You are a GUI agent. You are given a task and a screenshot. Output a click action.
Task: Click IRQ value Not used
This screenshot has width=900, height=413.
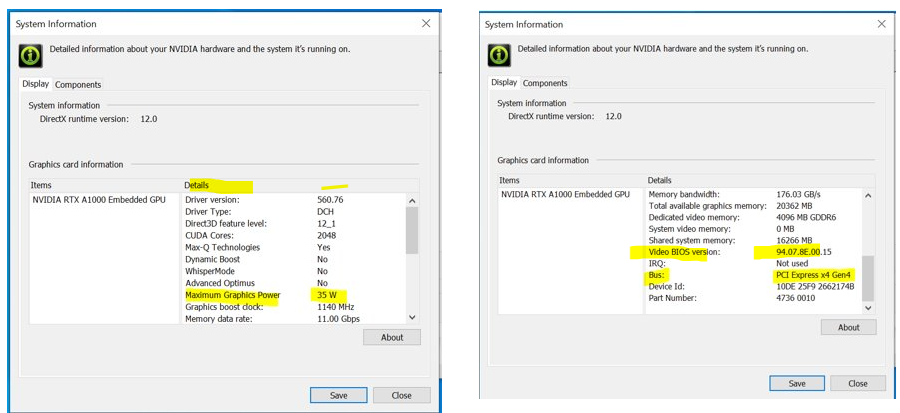point(792,263)
